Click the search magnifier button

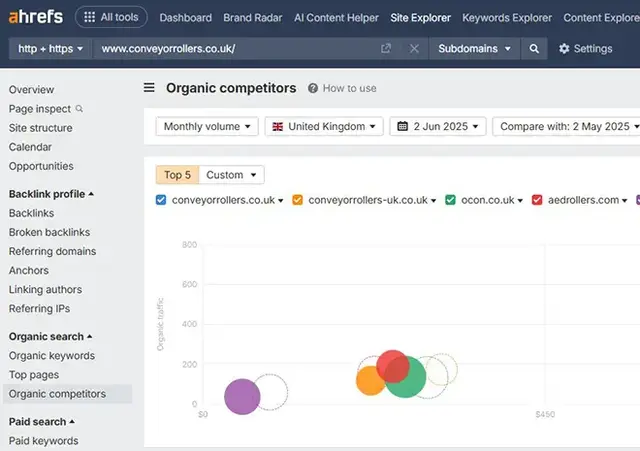coord(534,49)
